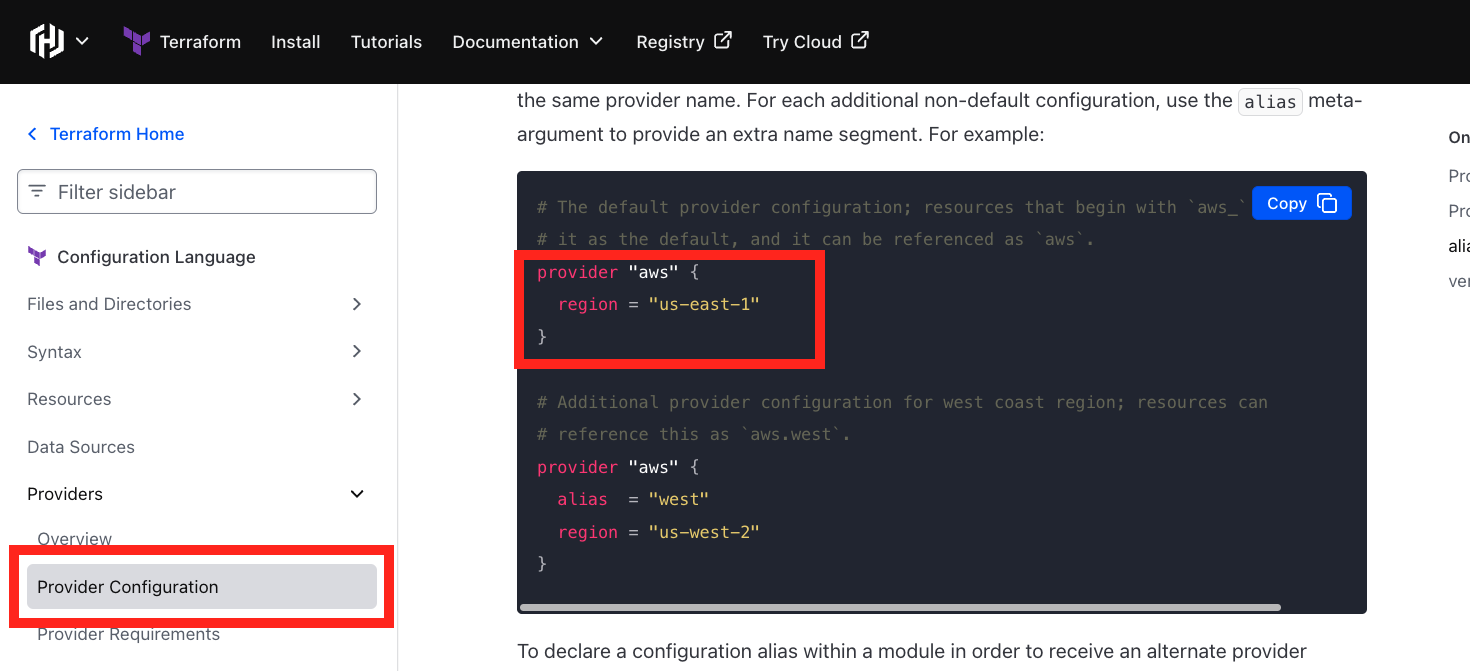Copy the code block with Copy button
This screenshot has height=671, width=1470.
click(1301, 203)
